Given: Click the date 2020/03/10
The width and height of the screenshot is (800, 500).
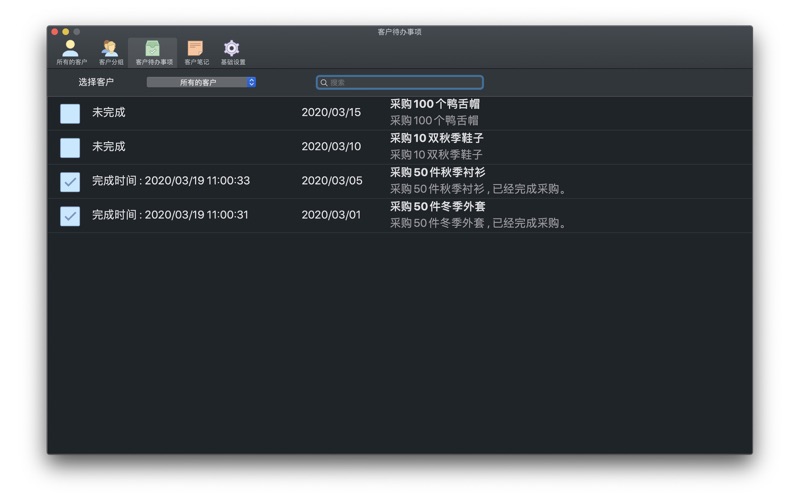Looking at the screenshot, I should click(331, 146).
